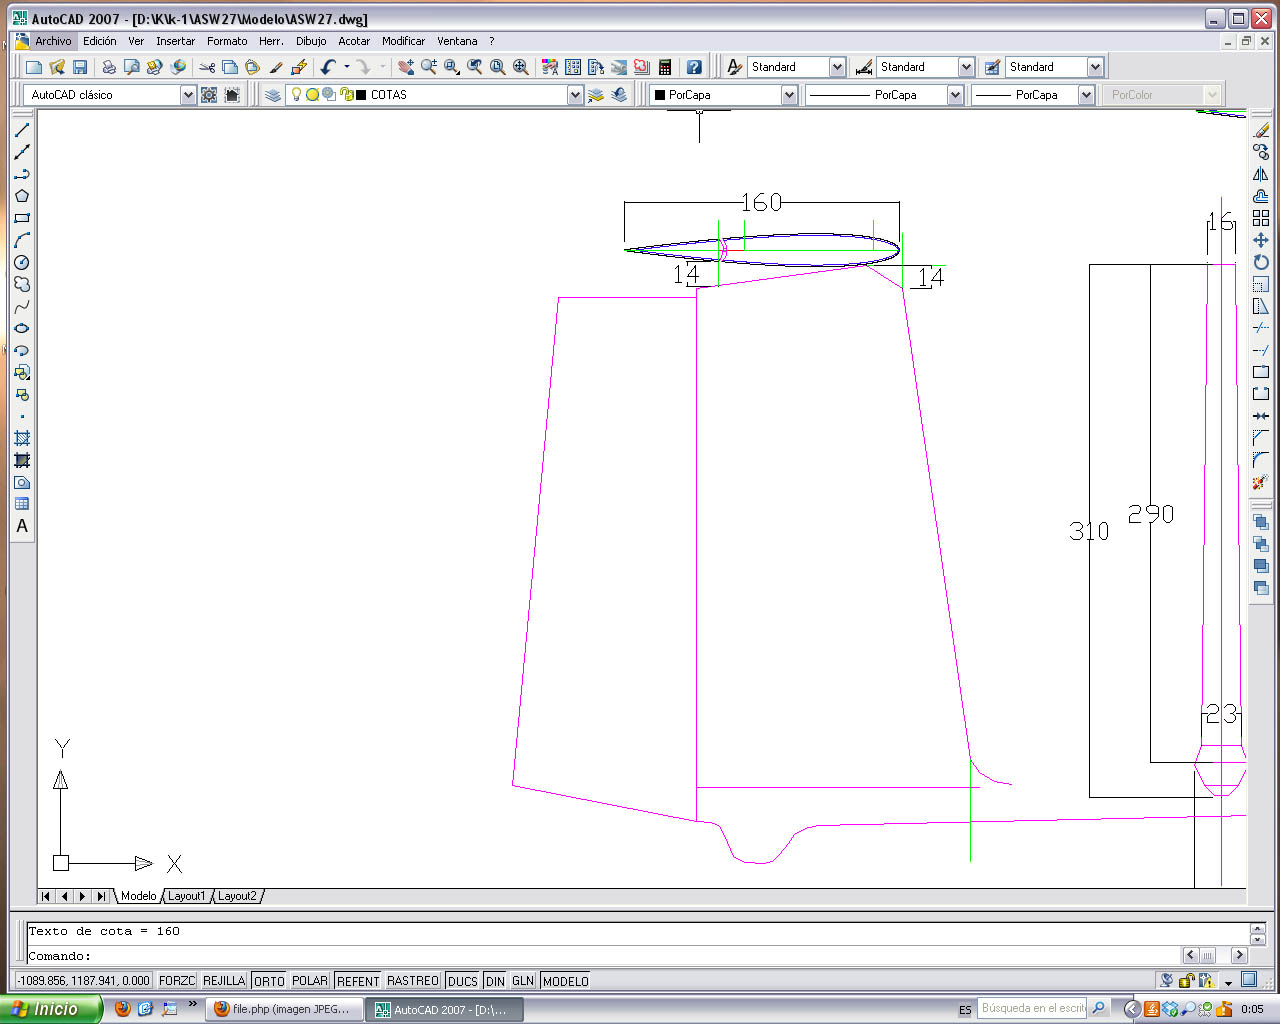
Task: Switch to file.php taskbar window
Action: click(283, 1009)
